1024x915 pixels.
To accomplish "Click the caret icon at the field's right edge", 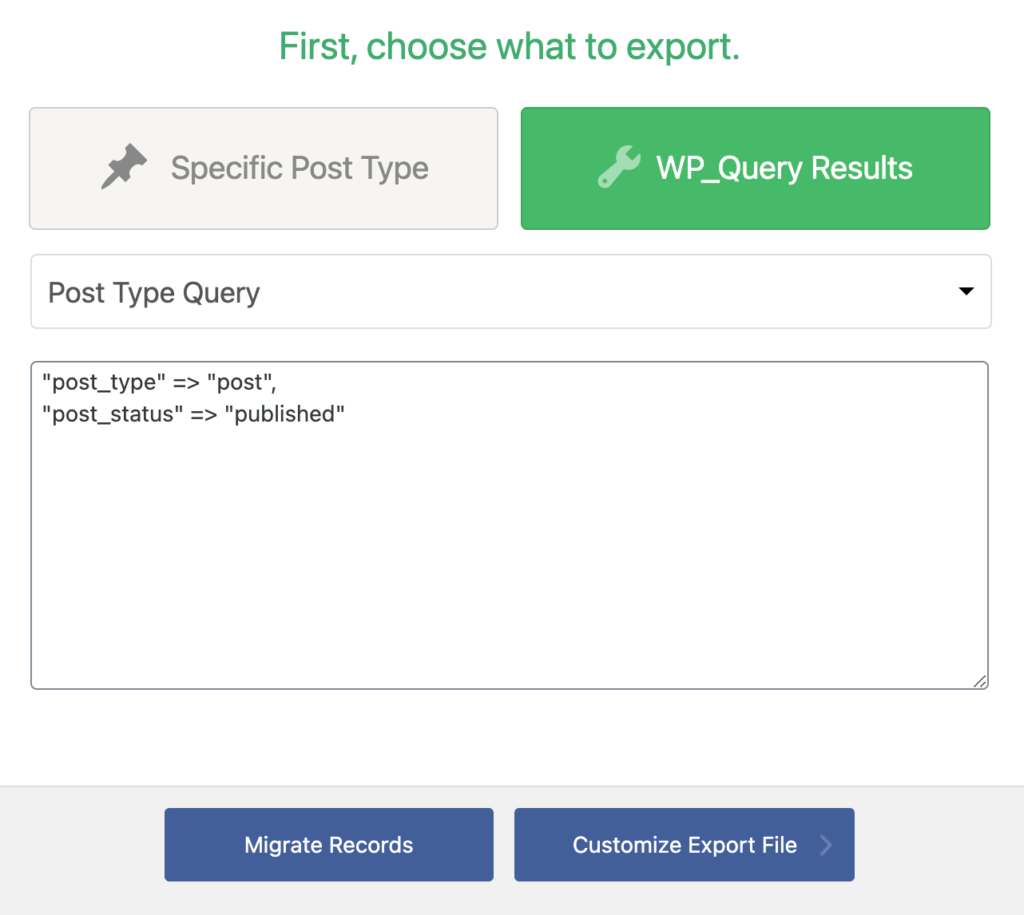I will point(966,291).
